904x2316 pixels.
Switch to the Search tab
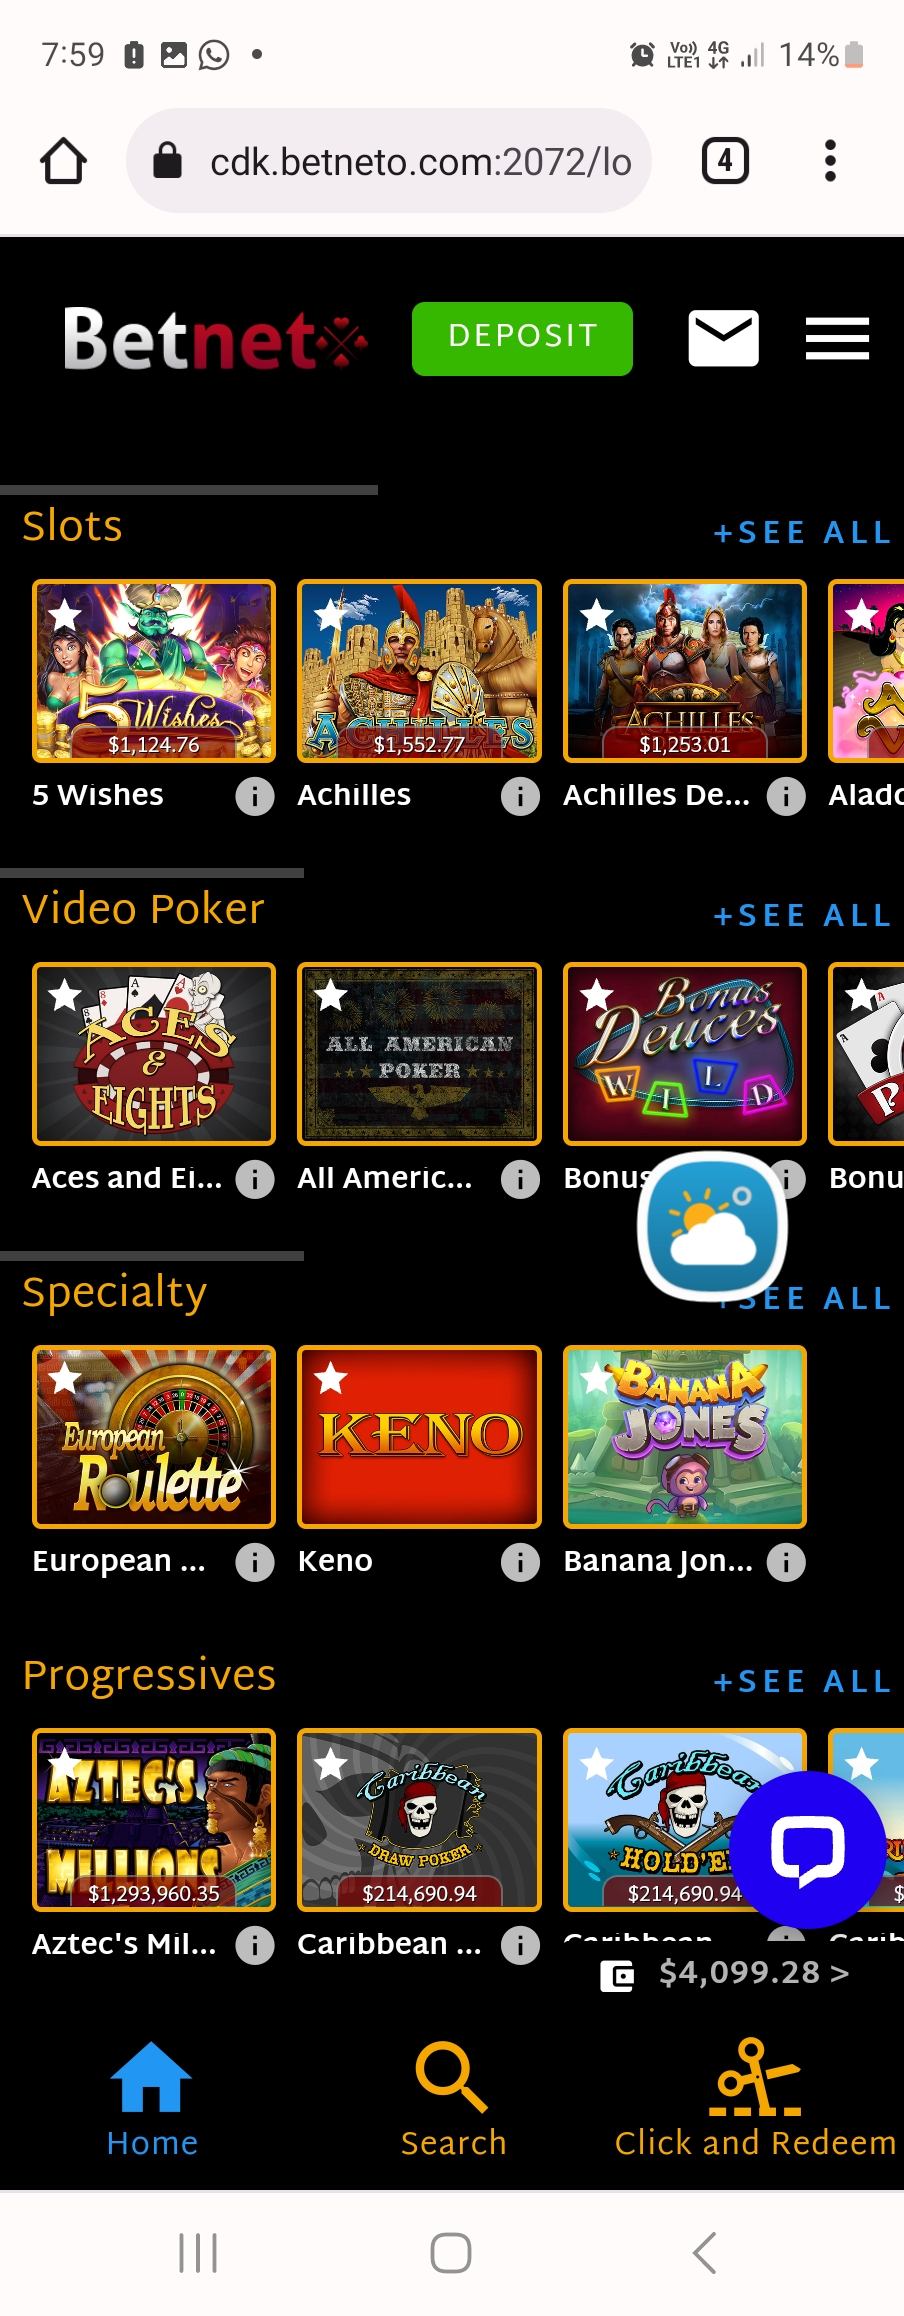(453, 2099)
